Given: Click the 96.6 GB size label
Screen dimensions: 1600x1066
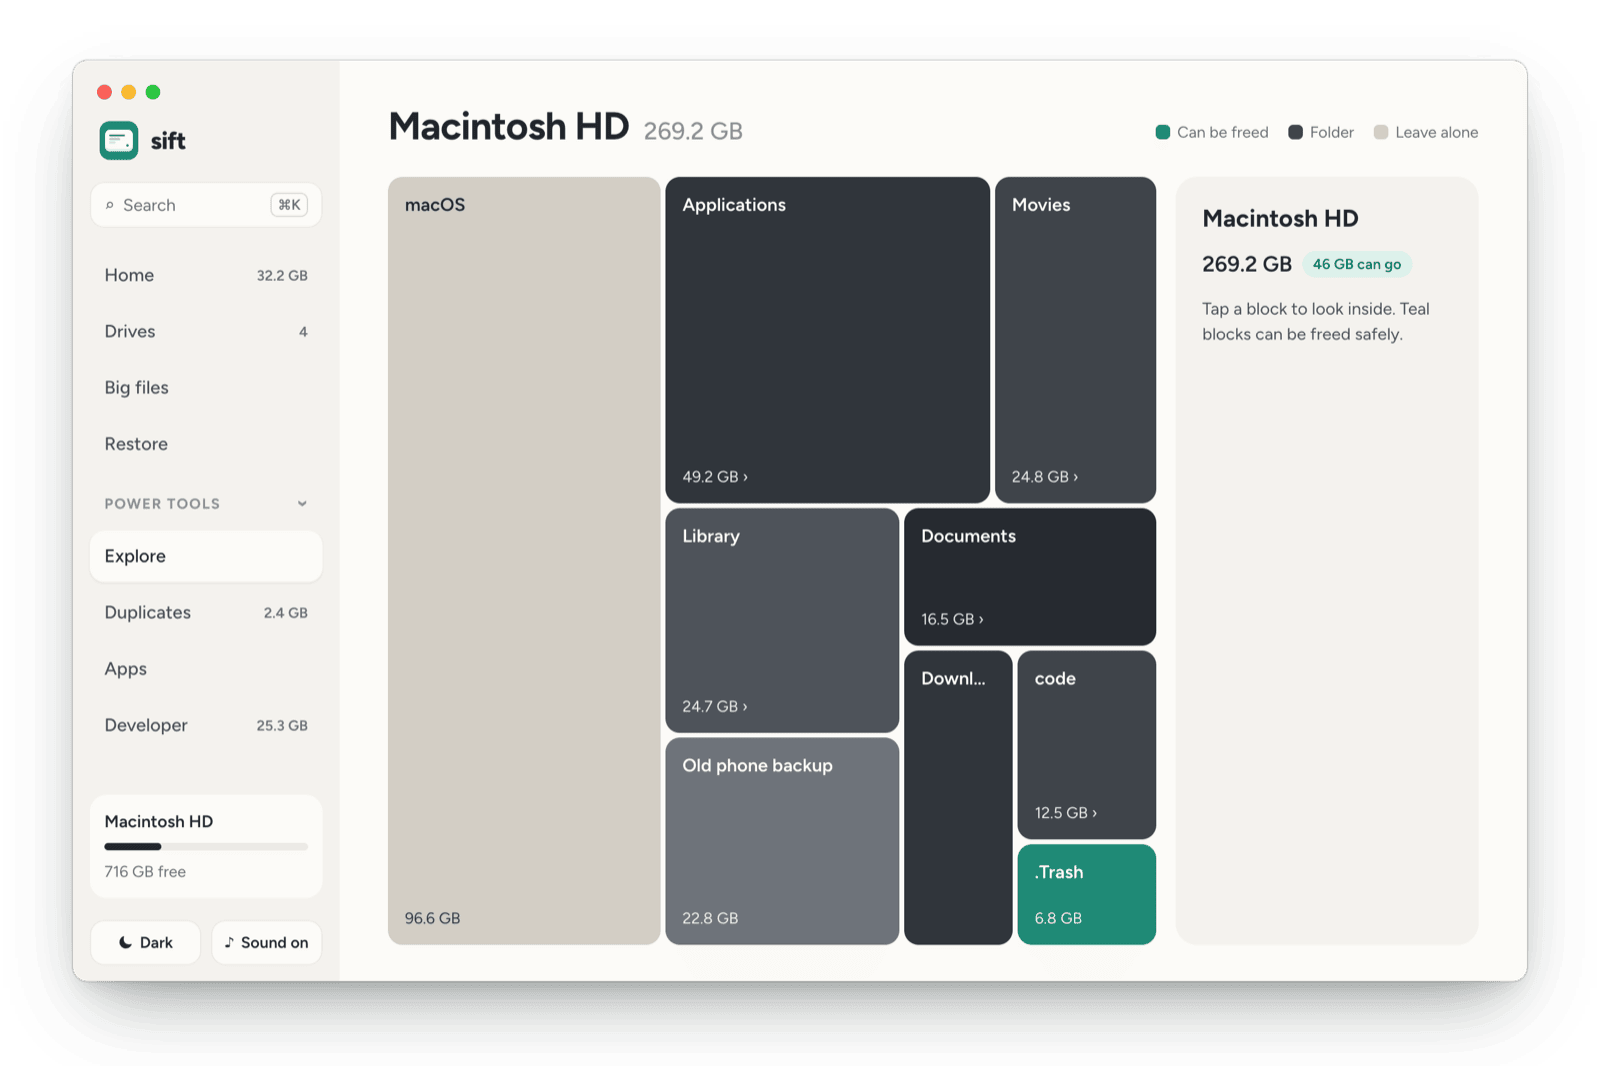Looking at the screenshot, I should 433,918.
